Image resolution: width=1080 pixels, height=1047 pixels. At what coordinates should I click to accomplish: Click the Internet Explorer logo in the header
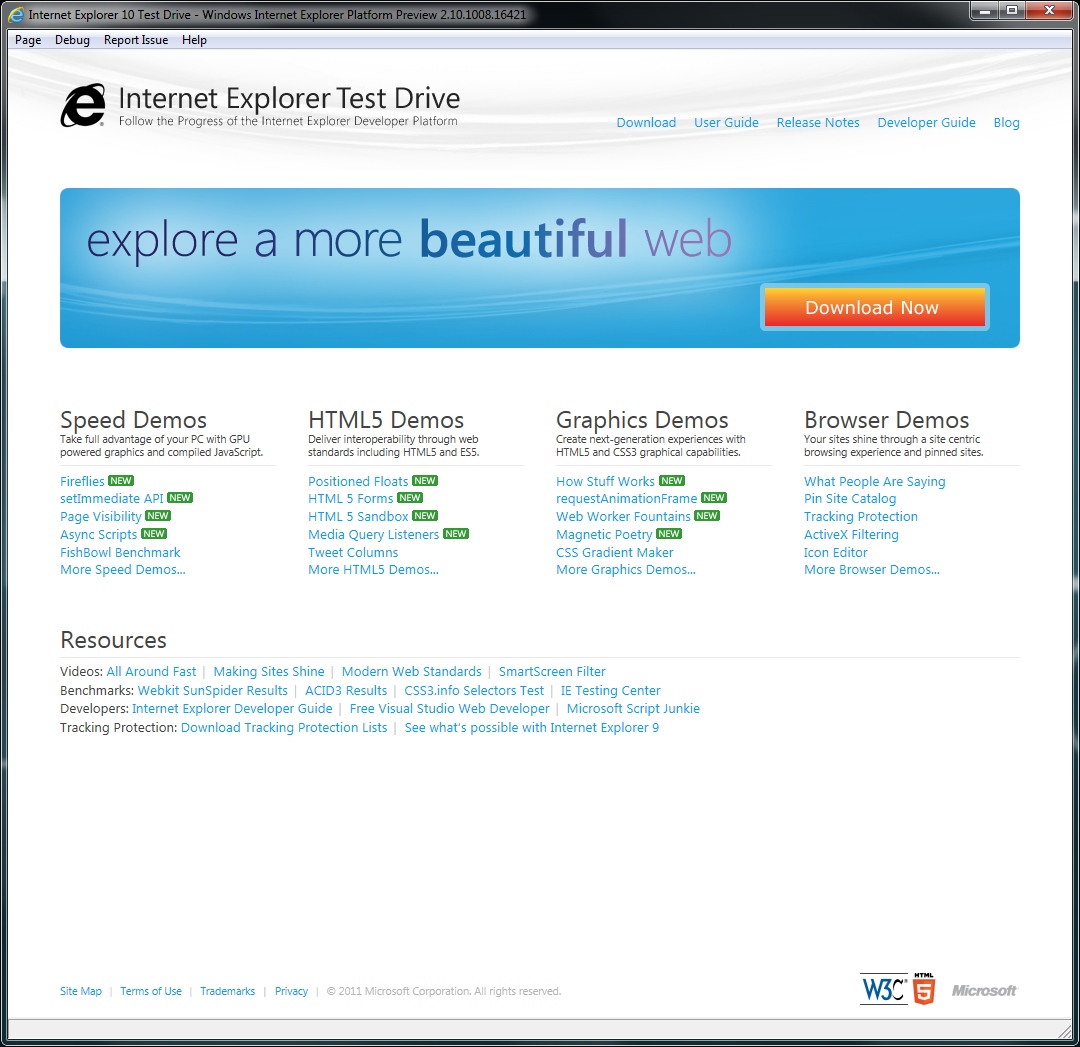click(83, 106)
